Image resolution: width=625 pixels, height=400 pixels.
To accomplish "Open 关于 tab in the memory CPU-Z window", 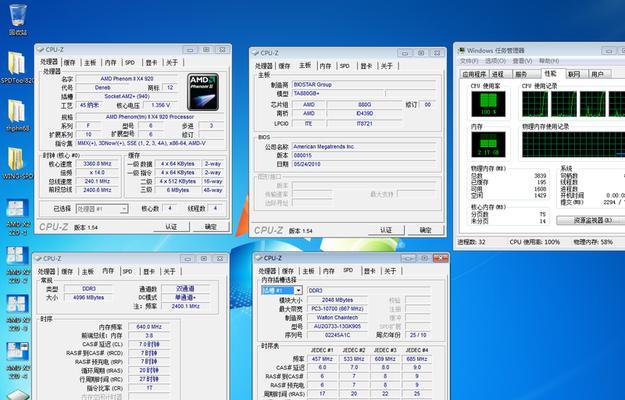I will click(170, 271).
